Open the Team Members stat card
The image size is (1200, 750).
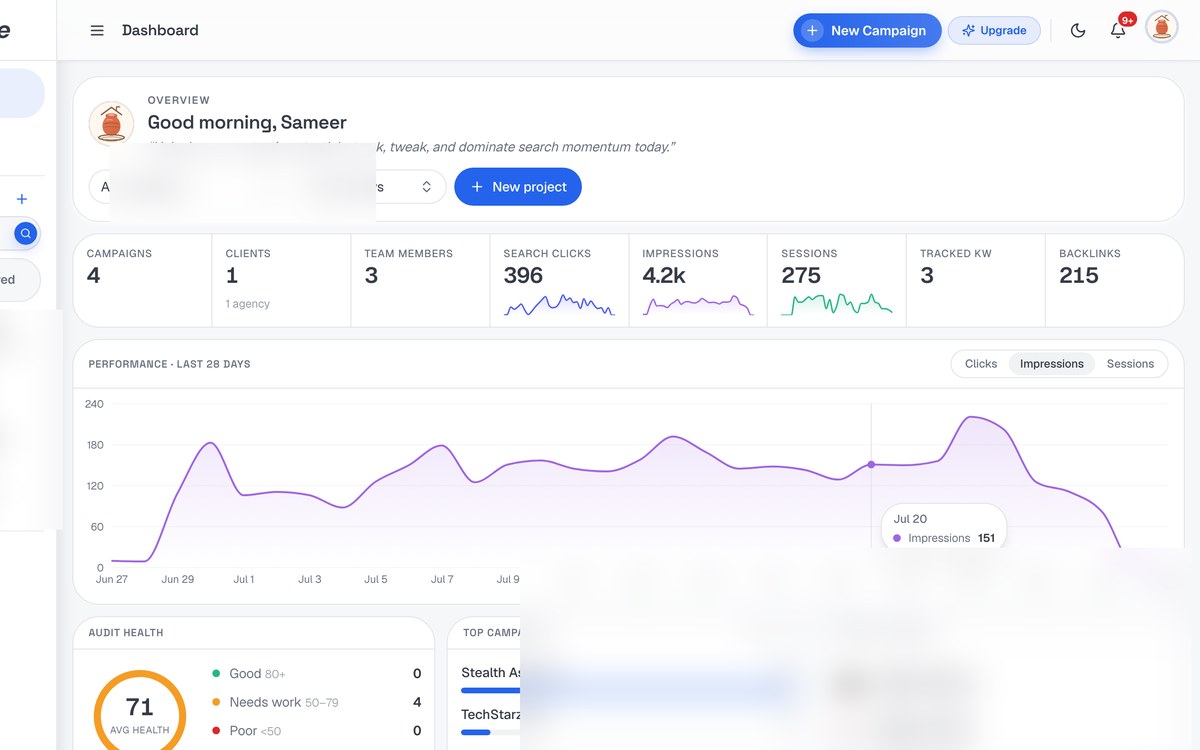[421, 281]
